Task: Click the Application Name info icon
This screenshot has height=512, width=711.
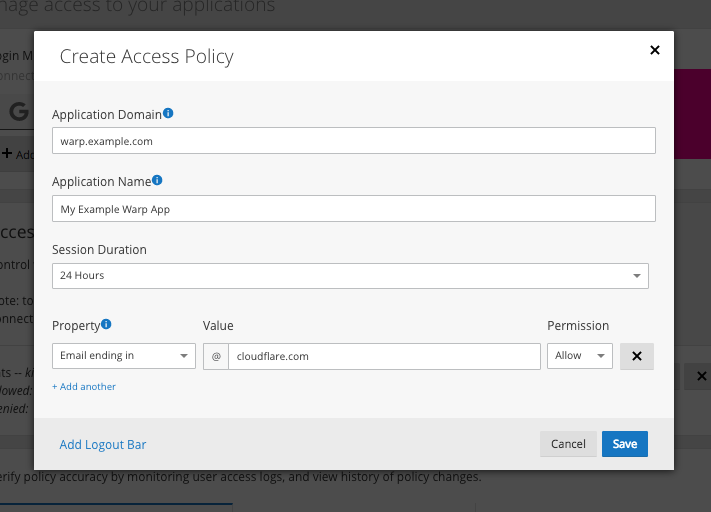Action: [157, 180]
